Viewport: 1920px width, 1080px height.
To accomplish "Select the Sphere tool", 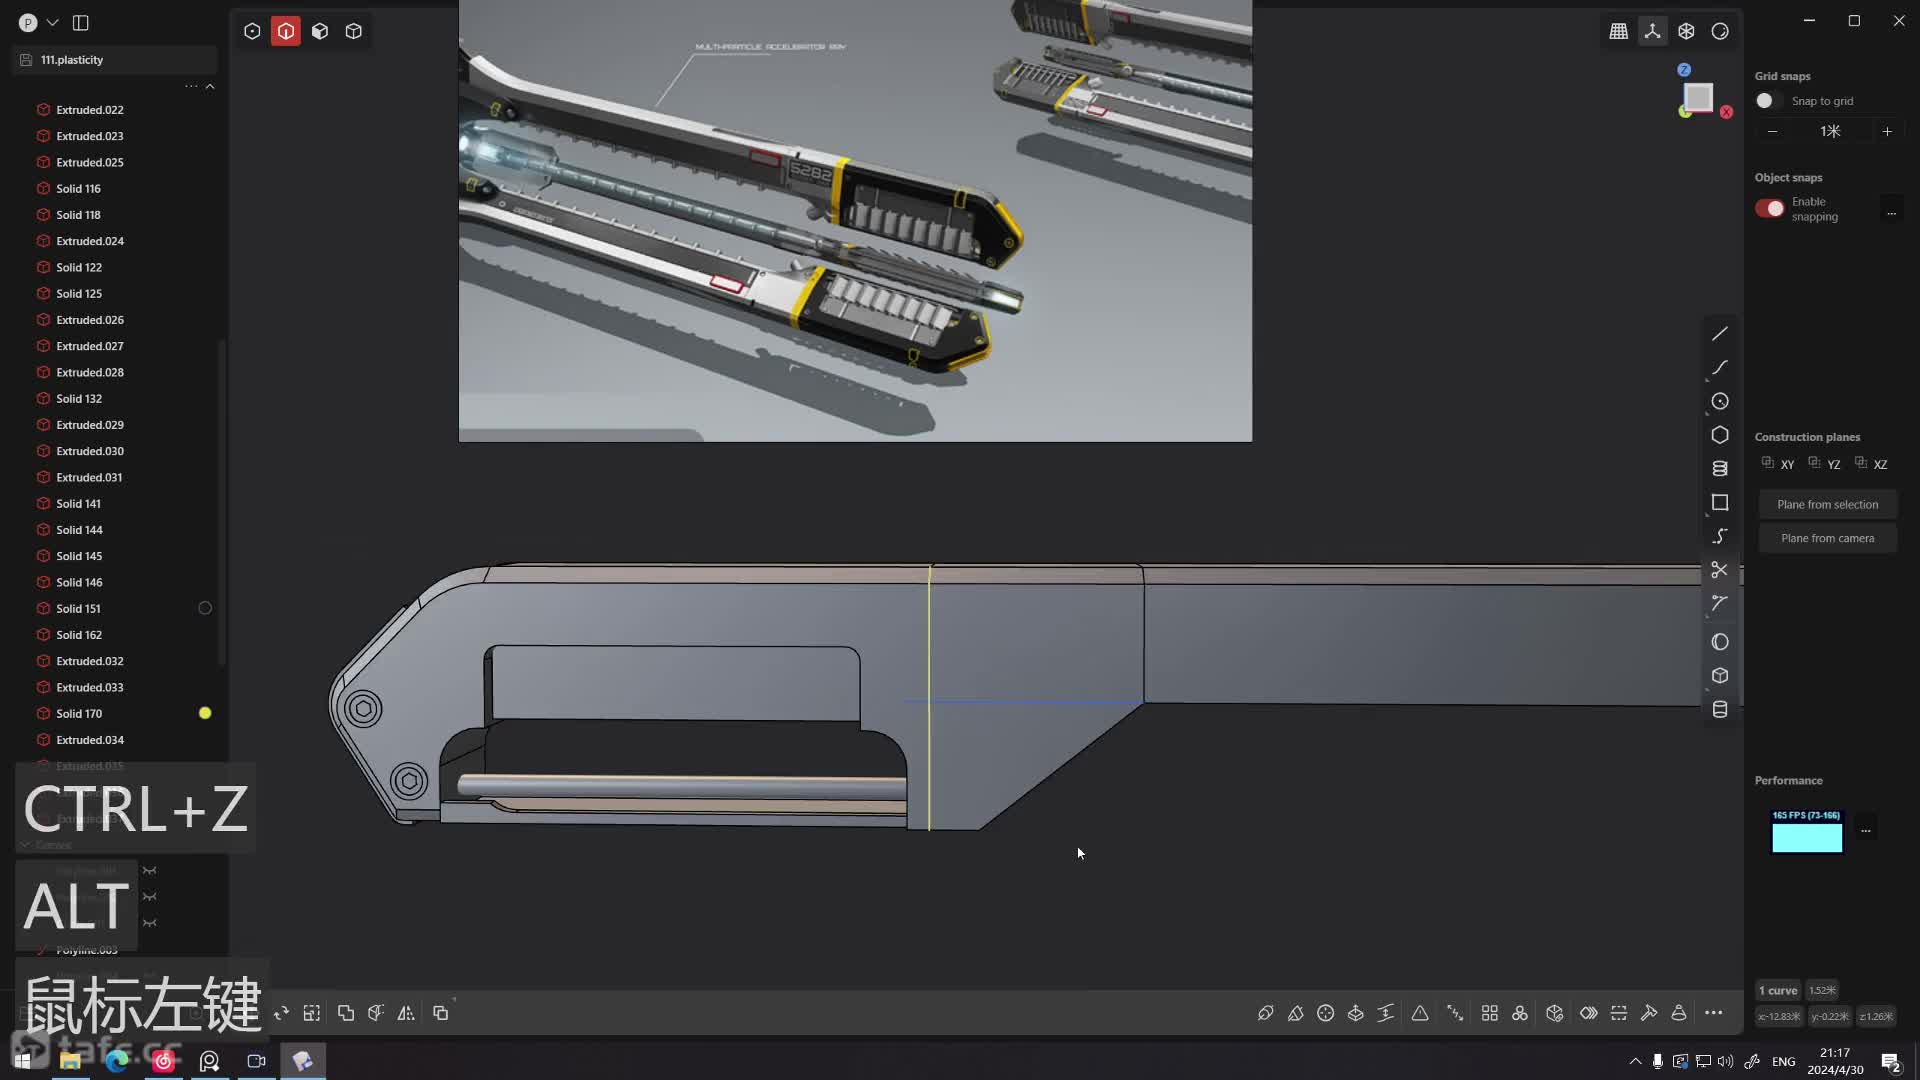I will coord(1720,642).
